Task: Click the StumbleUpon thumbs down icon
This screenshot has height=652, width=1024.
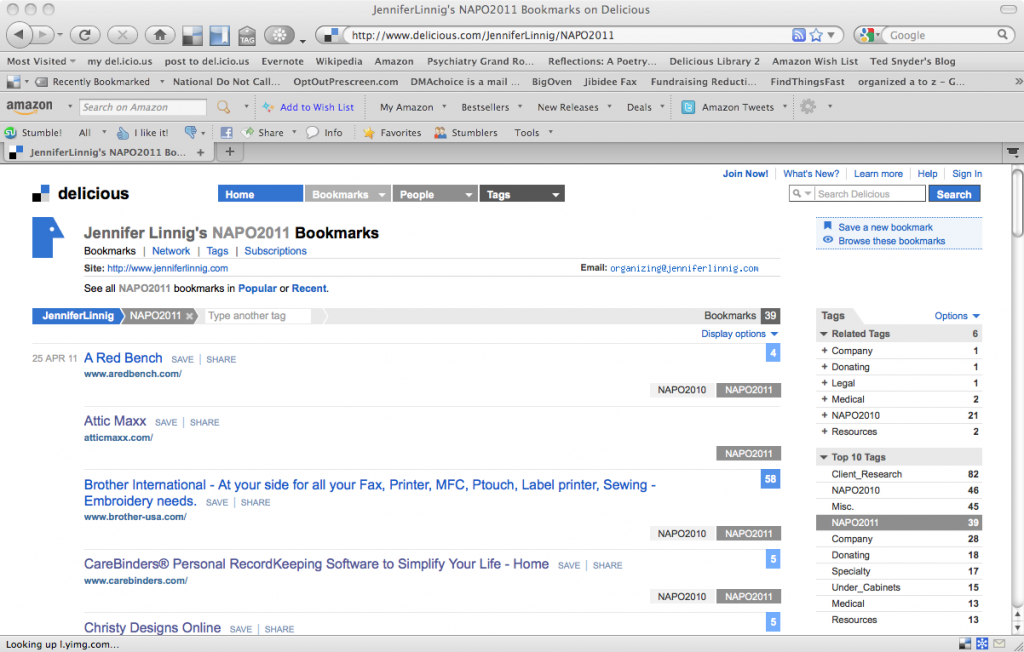Action: tap(191, 133)
